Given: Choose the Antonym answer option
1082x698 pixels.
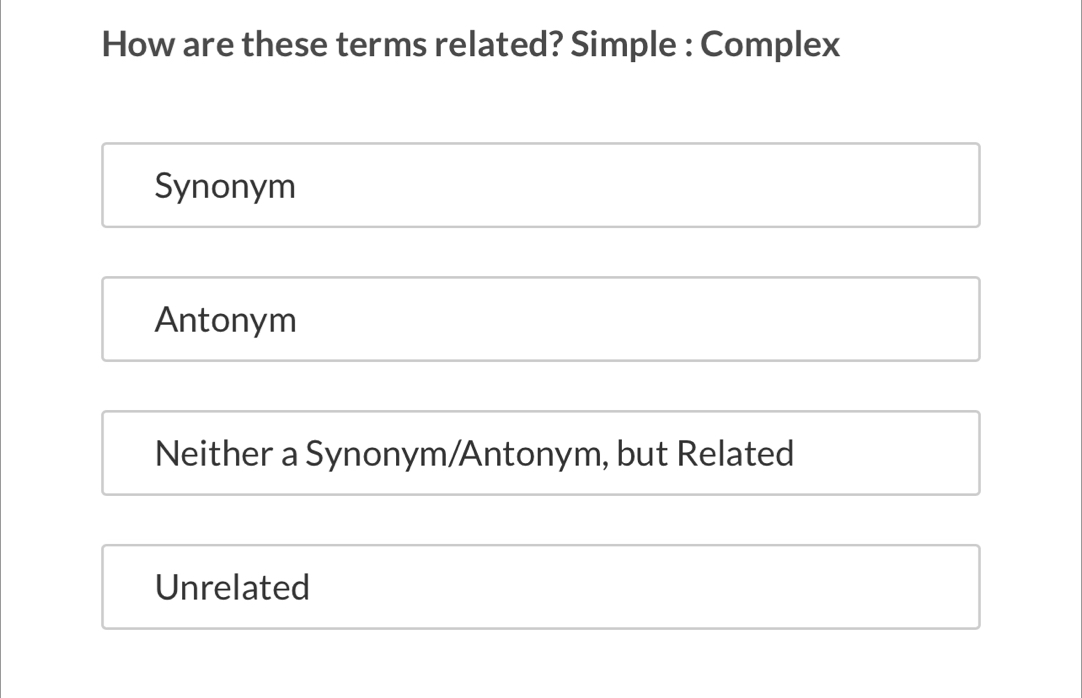Looking at the screenshot, I should (x=540, y=320).
